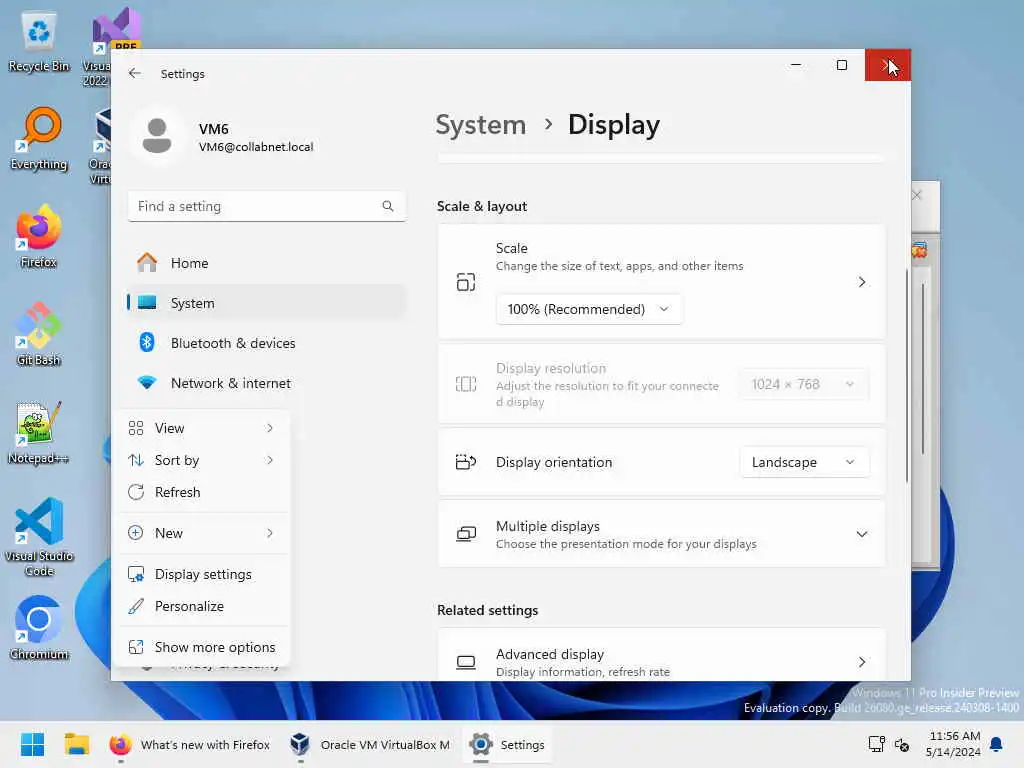The height and width of the screenshot is (768, 1024).
Task: Switch to Oracle VM VirtualBox taskbar window
Action: 370,744
